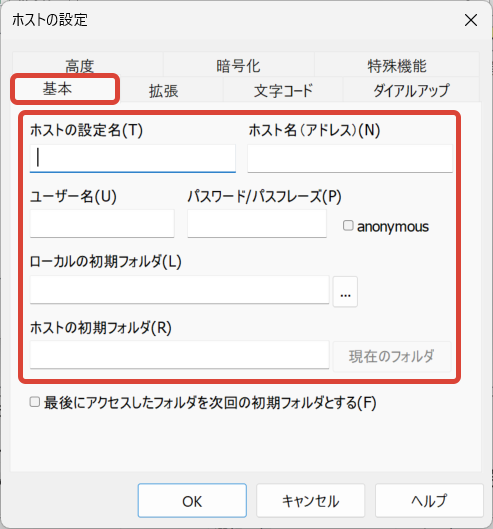
Task: Select the パスワード/パスフレーズ field
Action: click(257, 223)
